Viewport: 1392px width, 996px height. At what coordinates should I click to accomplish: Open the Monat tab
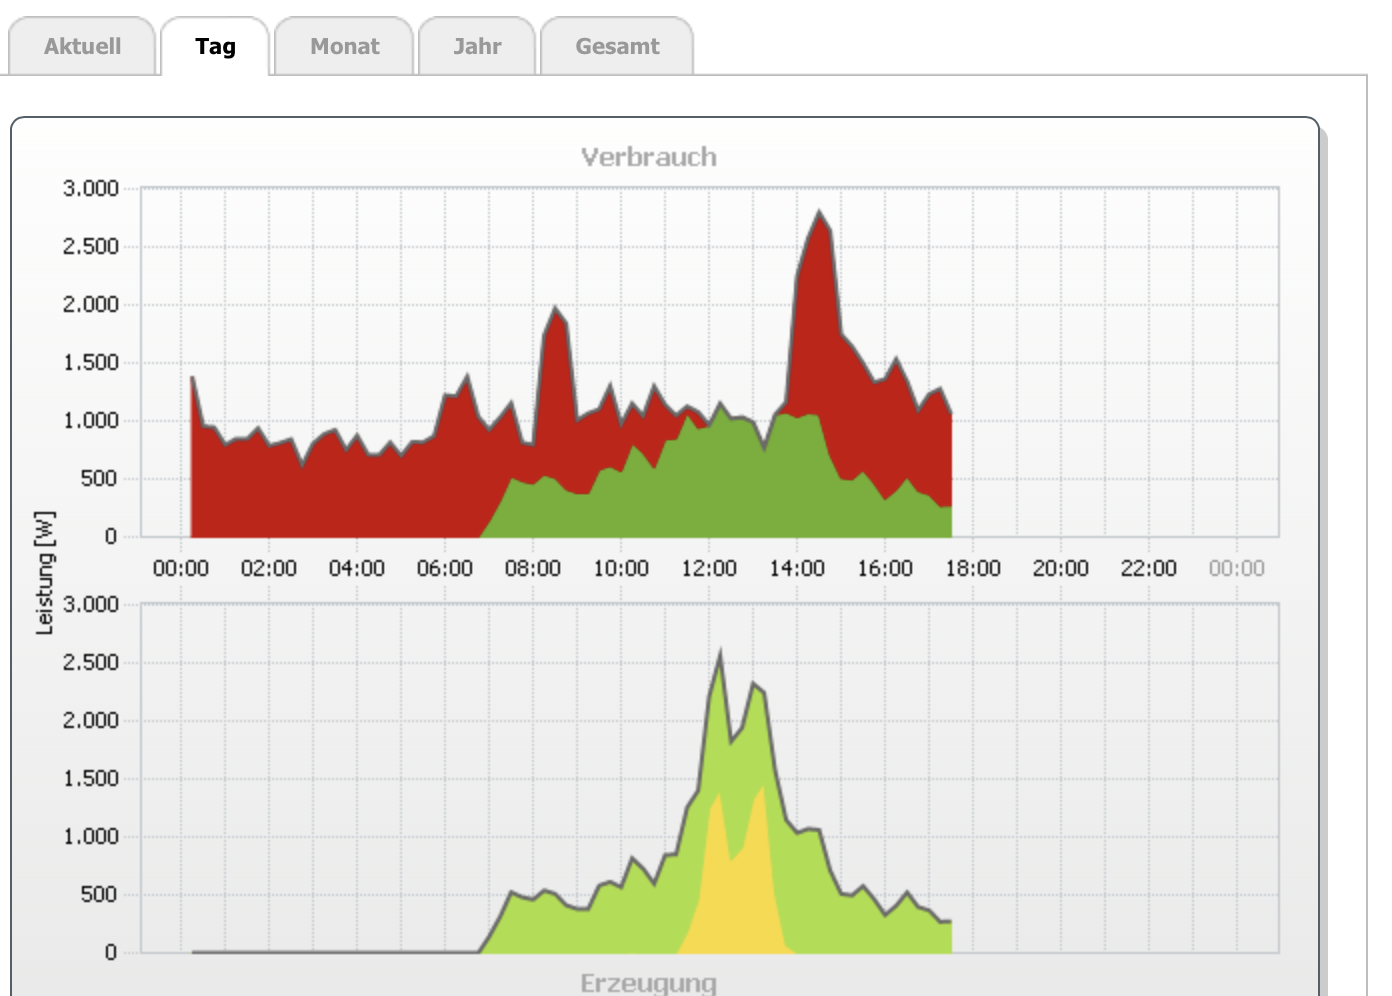pyautogui.click(x=344, y=46)
